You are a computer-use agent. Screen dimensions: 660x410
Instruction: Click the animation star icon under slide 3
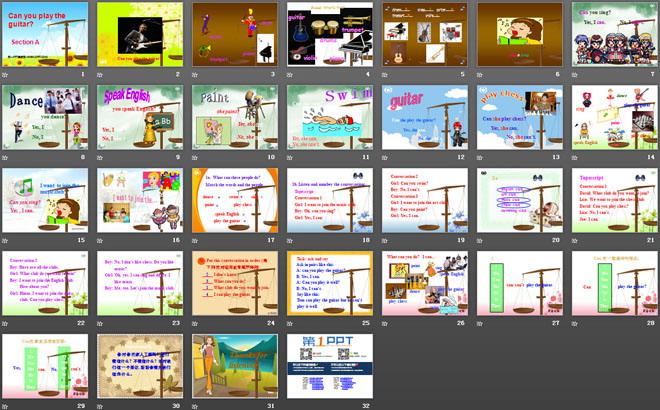[195, 75]
